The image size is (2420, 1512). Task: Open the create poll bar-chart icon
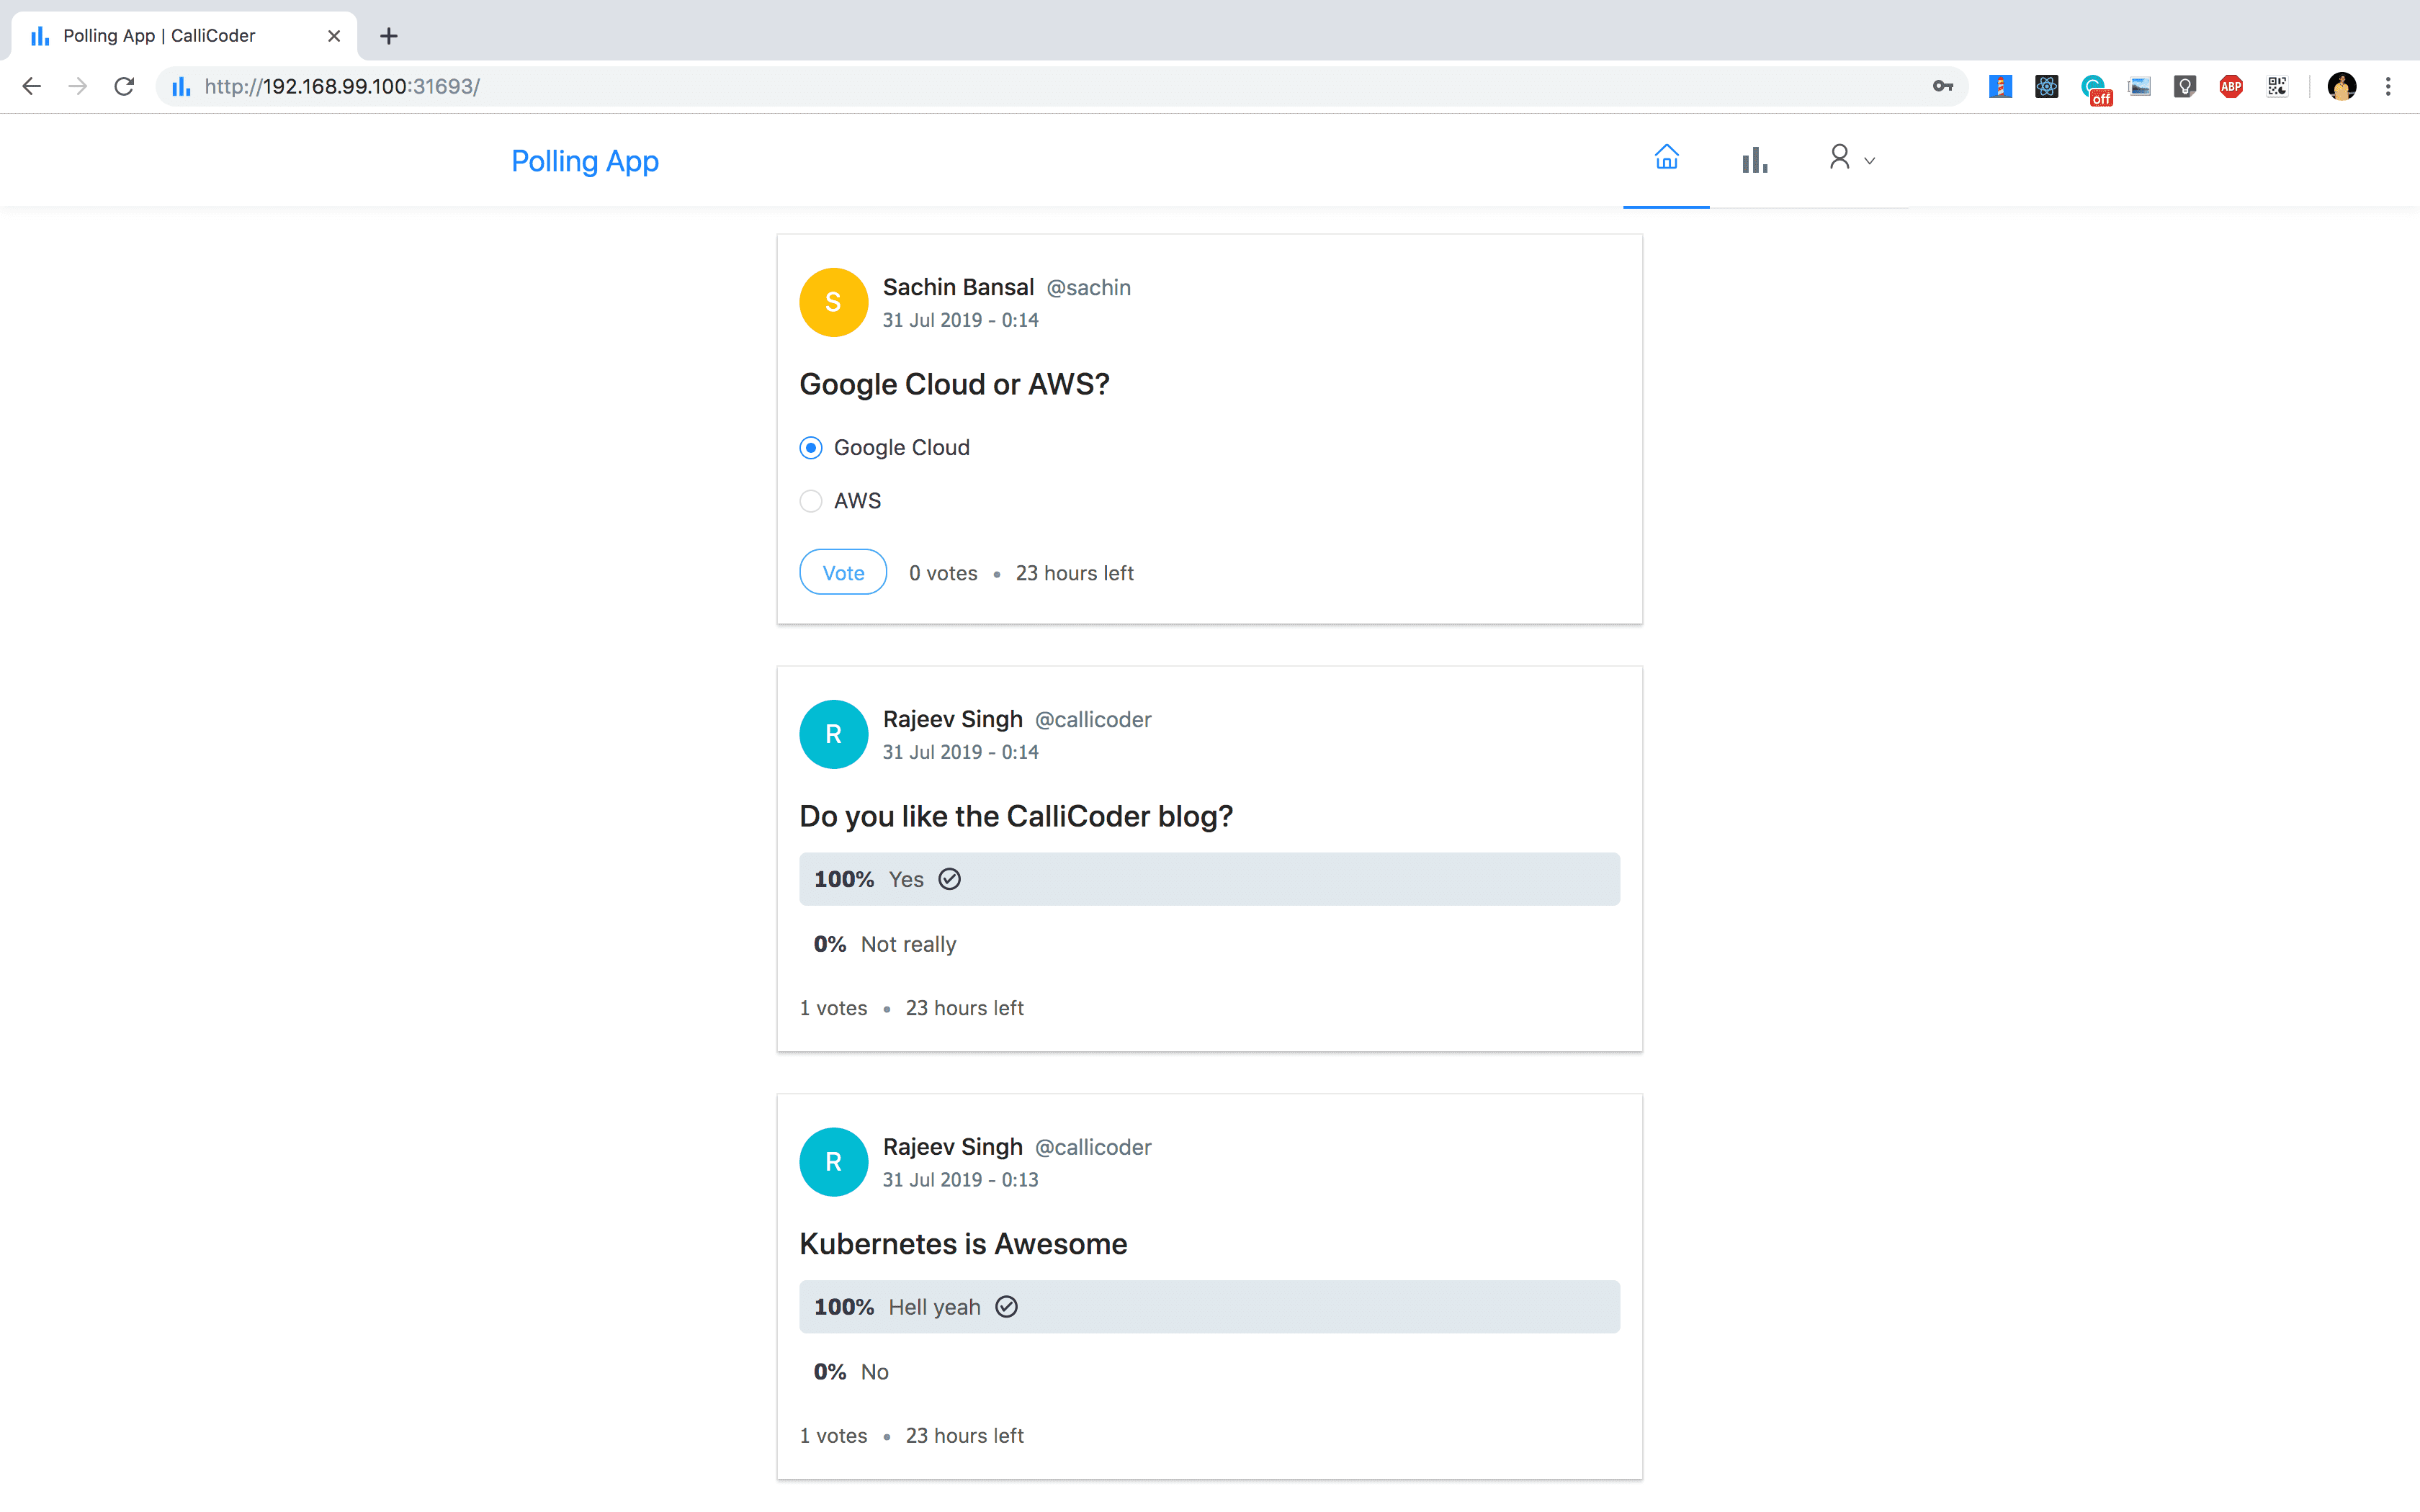(1754, 159)
